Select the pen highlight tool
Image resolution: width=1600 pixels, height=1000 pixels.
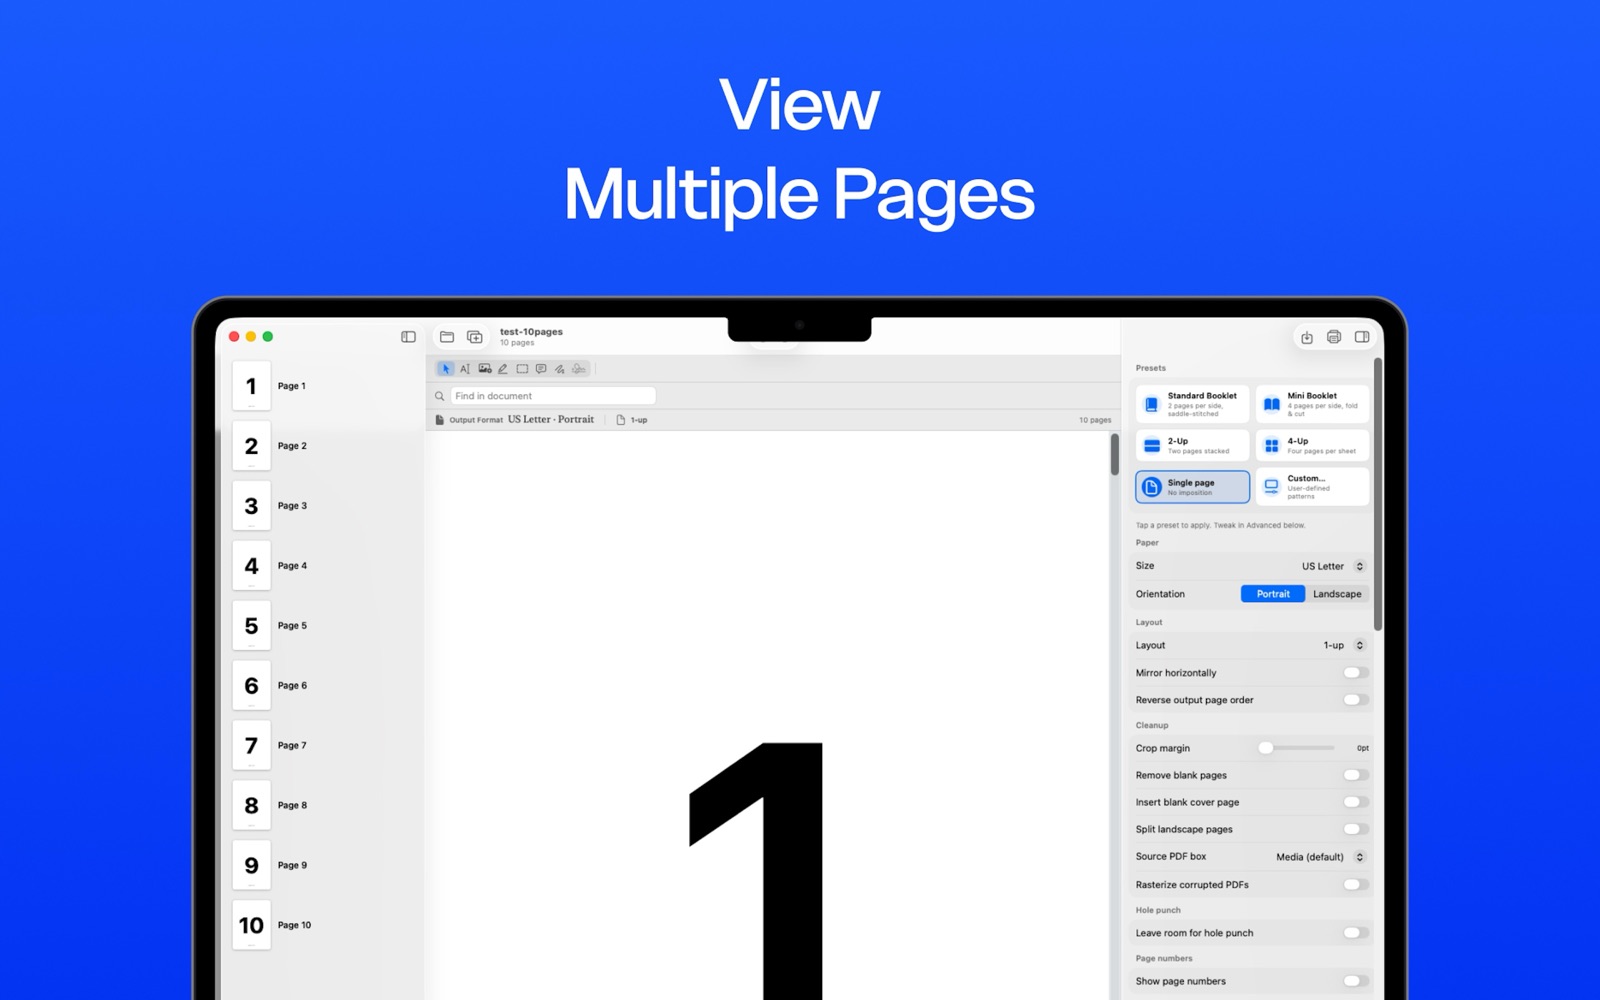[x=503, y=369]
